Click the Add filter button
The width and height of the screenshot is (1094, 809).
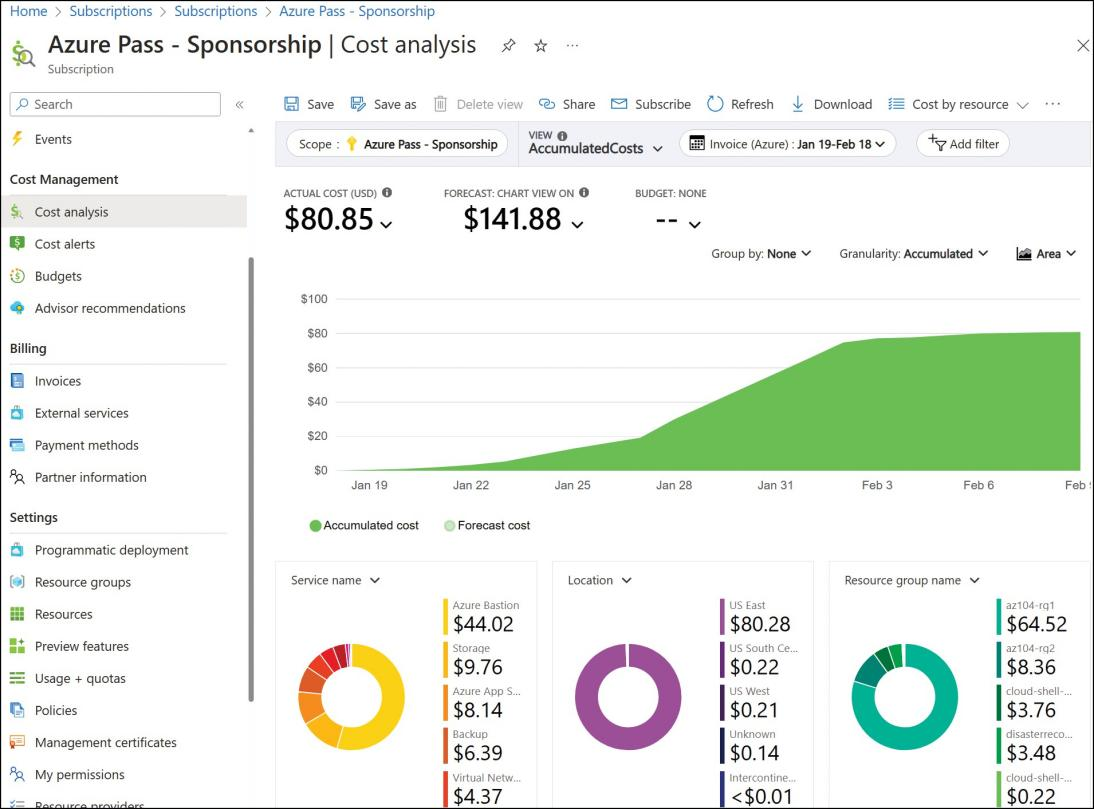963,144
